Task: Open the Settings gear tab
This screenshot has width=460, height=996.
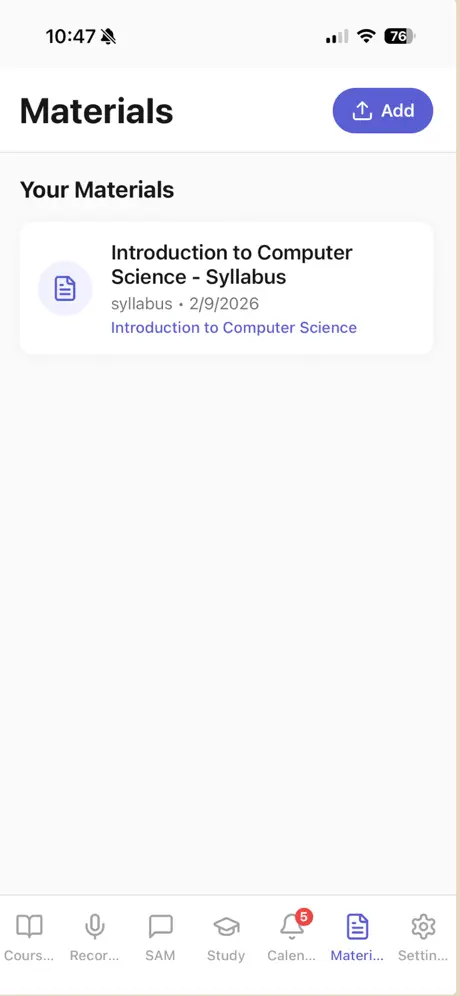Action: [423, 927]
